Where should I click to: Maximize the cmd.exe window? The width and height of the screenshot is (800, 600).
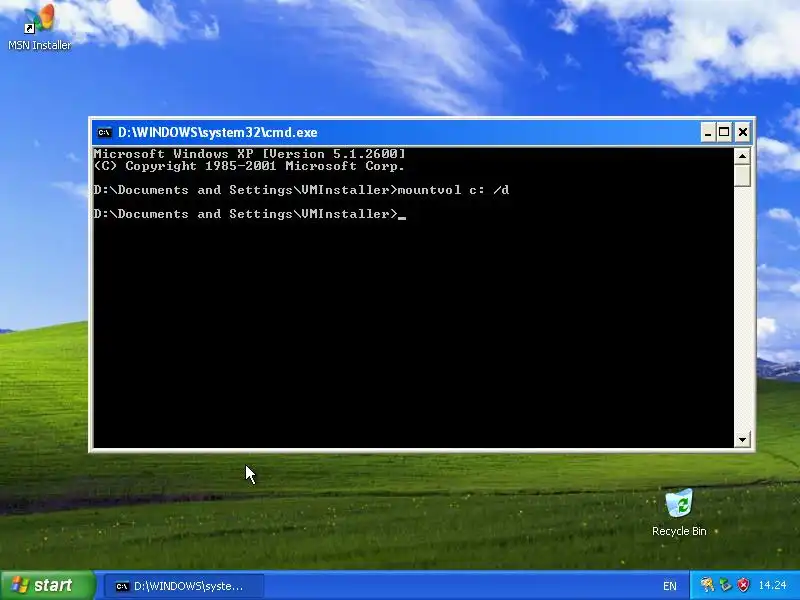pos(724,133)
